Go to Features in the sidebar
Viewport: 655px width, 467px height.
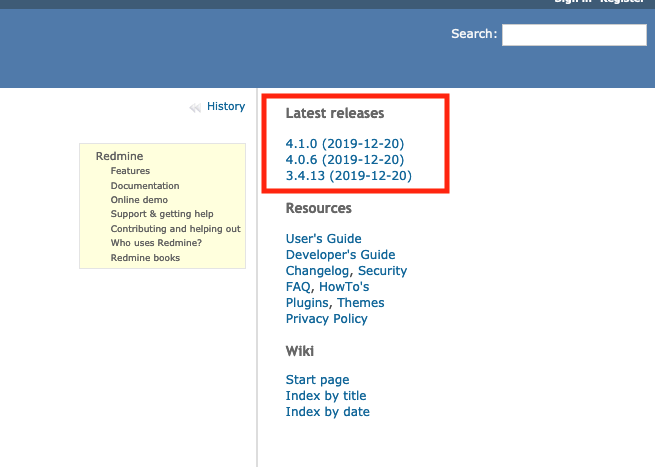(130, 171)
